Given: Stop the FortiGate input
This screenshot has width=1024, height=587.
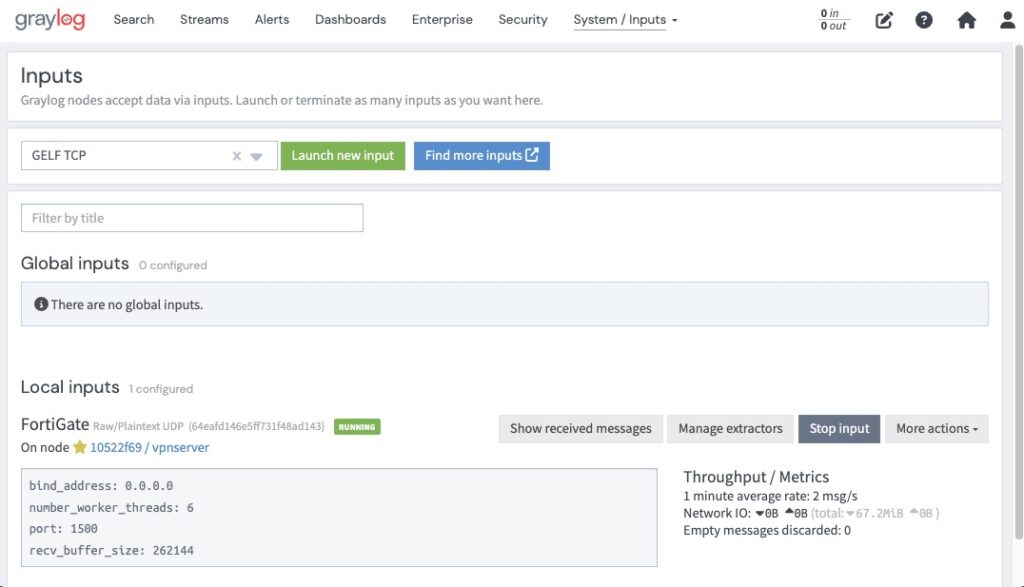Looking at the screenshot, I should pos(839,428).
